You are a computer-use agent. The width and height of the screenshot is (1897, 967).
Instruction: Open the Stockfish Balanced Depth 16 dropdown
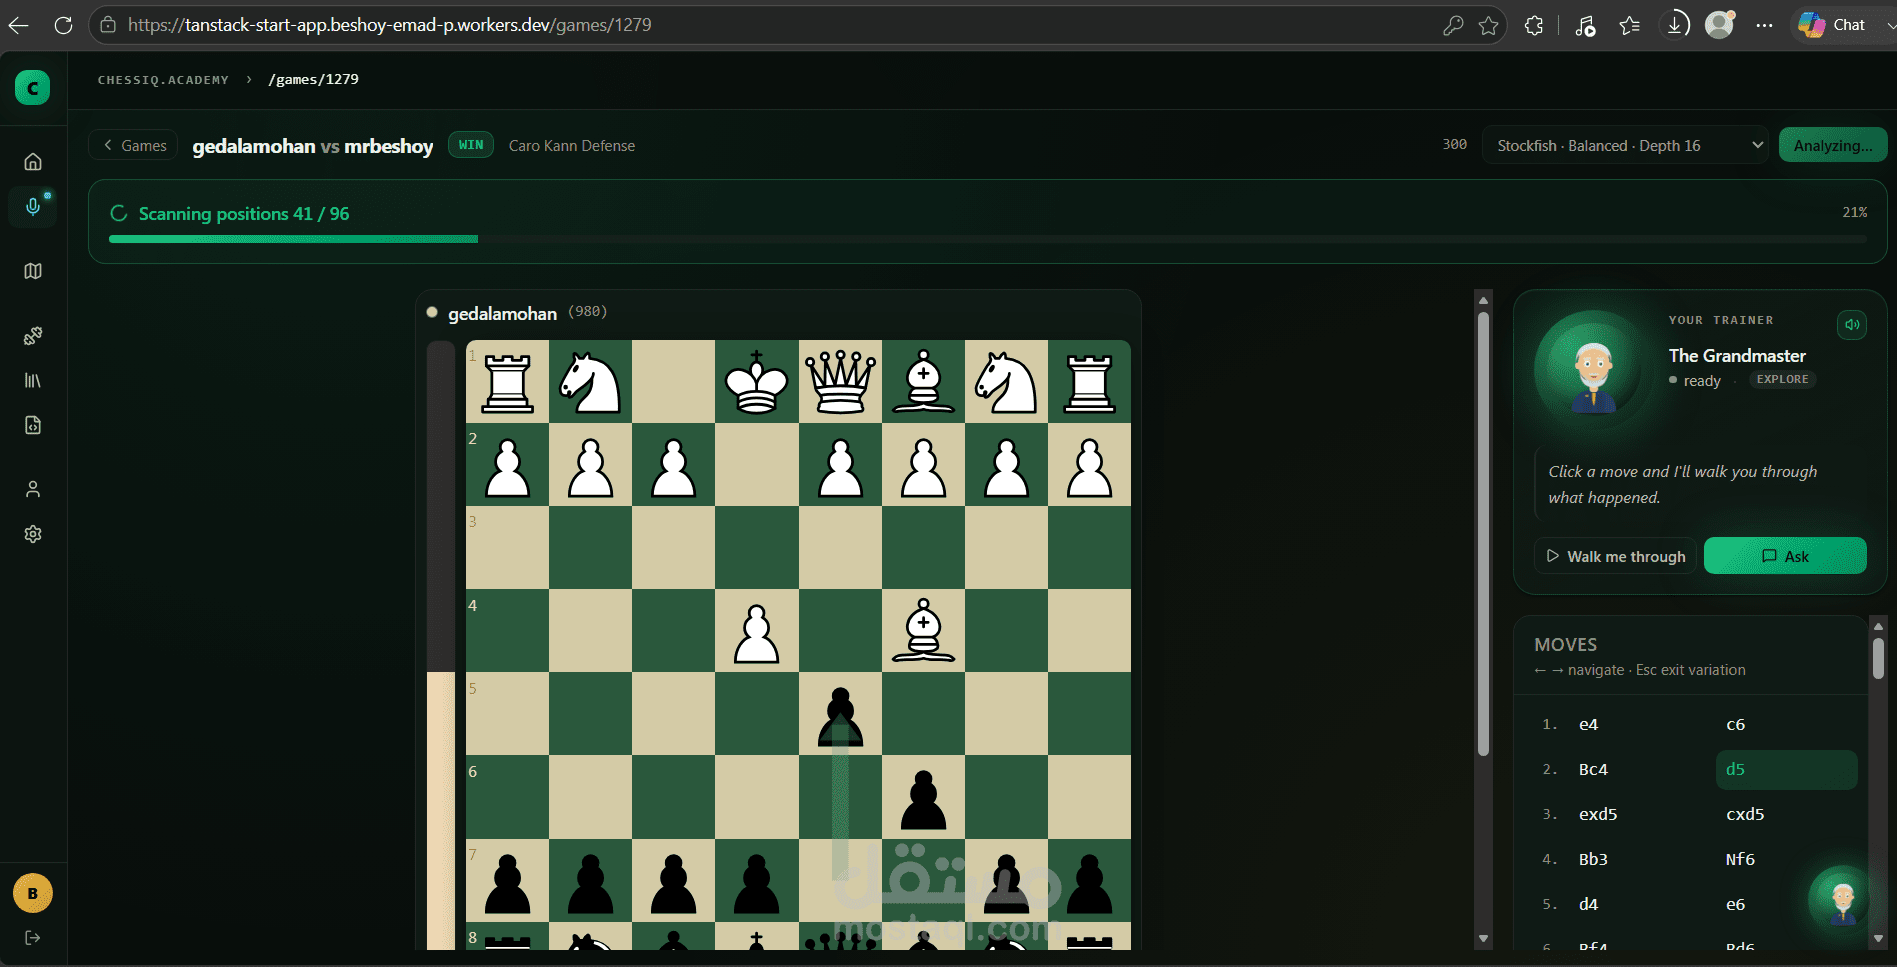[x=1626, y=145]
